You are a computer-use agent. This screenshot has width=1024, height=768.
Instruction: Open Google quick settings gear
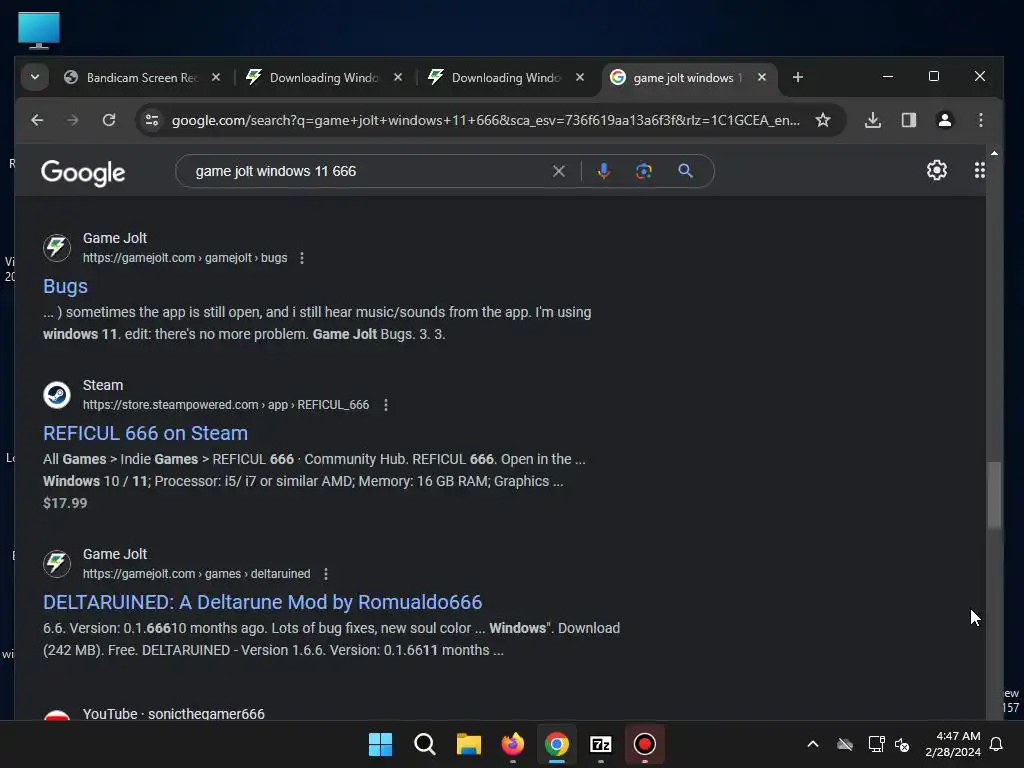(936, 170)
